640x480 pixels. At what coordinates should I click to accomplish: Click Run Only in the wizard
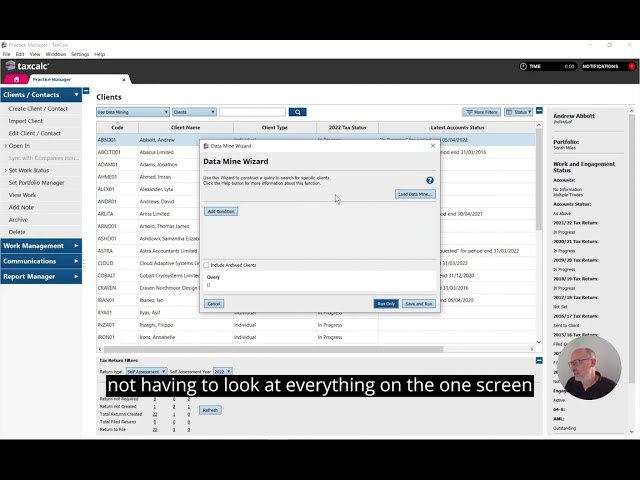click(386, 304)
